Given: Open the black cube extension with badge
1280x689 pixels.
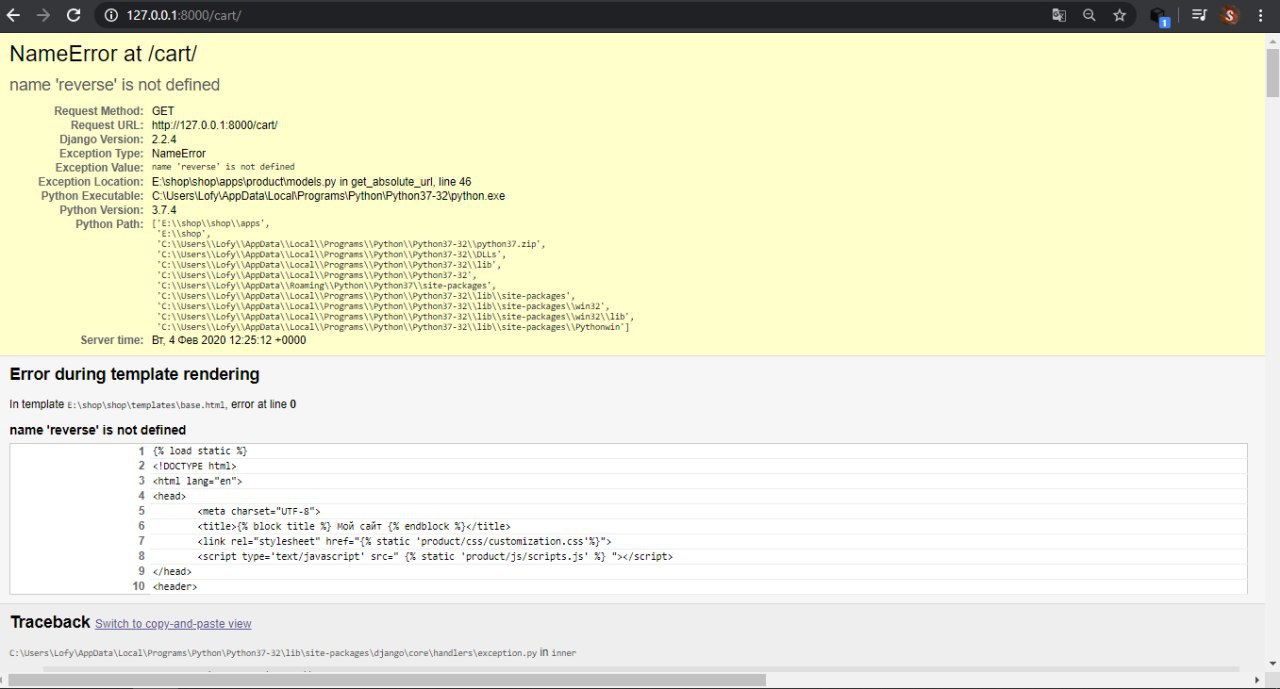Looking at the screenshot, I should point(1158,16).
